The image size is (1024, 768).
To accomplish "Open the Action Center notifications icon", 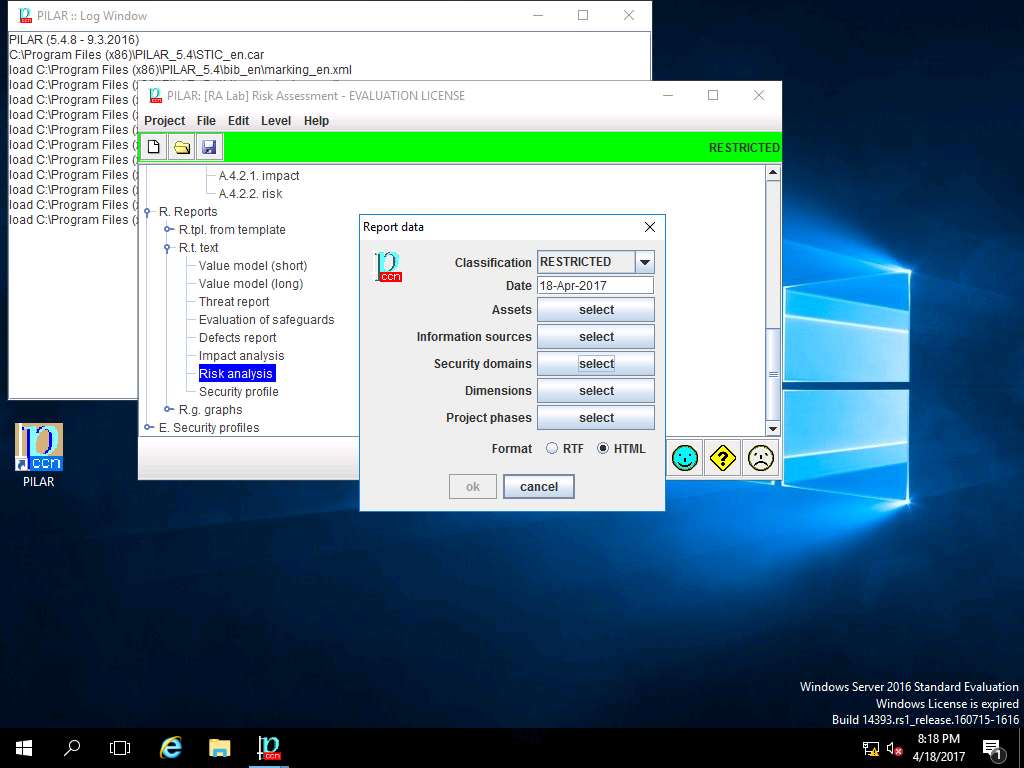I will point(993,749).
